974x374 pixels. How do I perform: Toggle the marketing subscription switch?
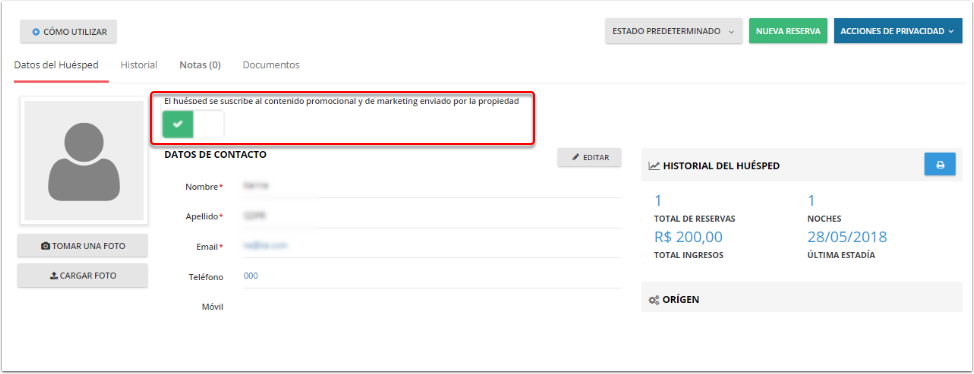[193, 124]
